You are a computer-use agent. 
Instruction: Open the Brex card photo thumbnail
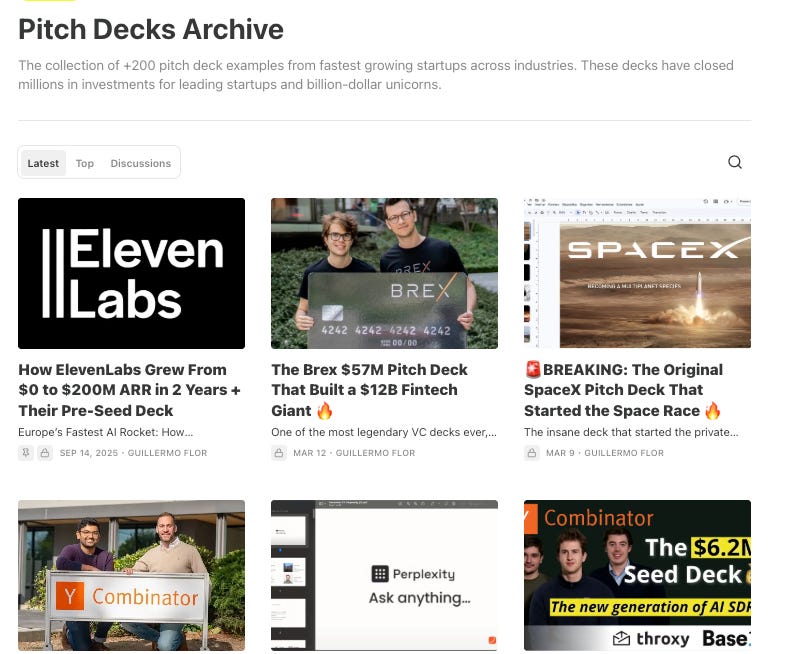[x=384, y=273]
